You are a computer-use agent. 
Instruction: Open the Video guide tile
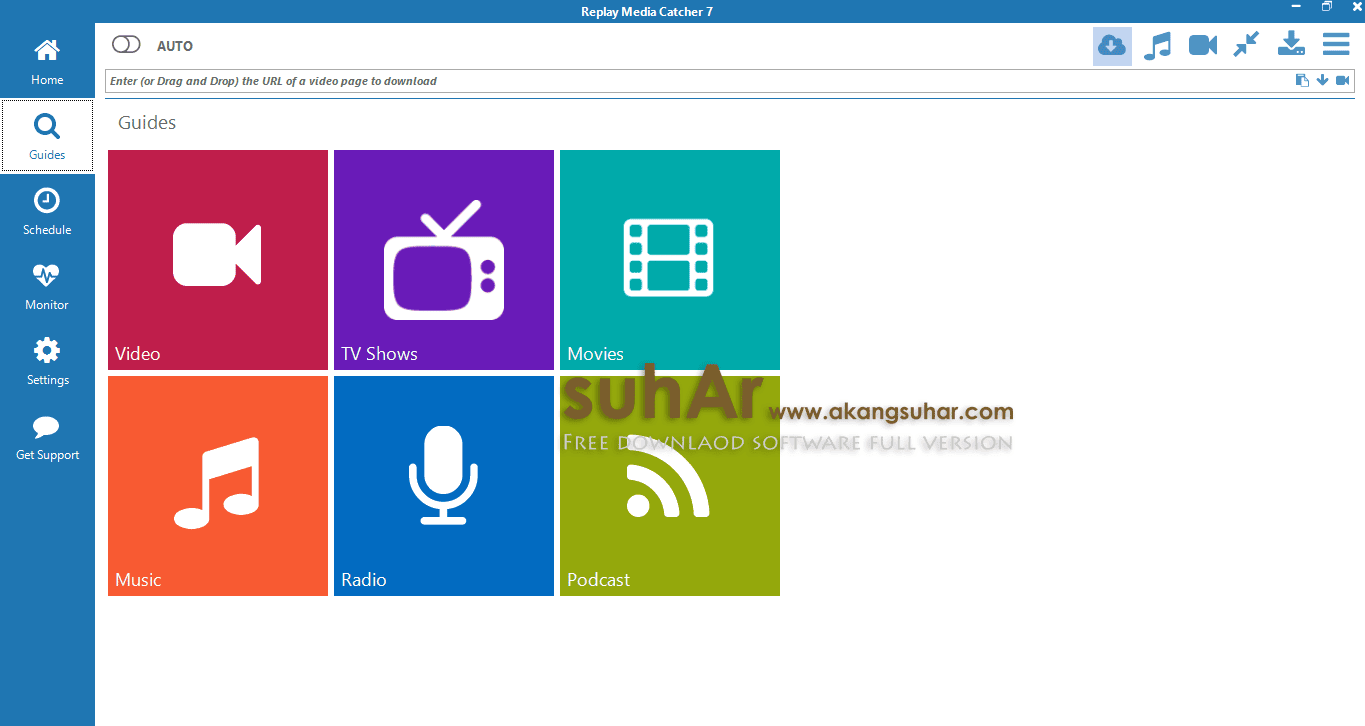[x=218, y=260]
